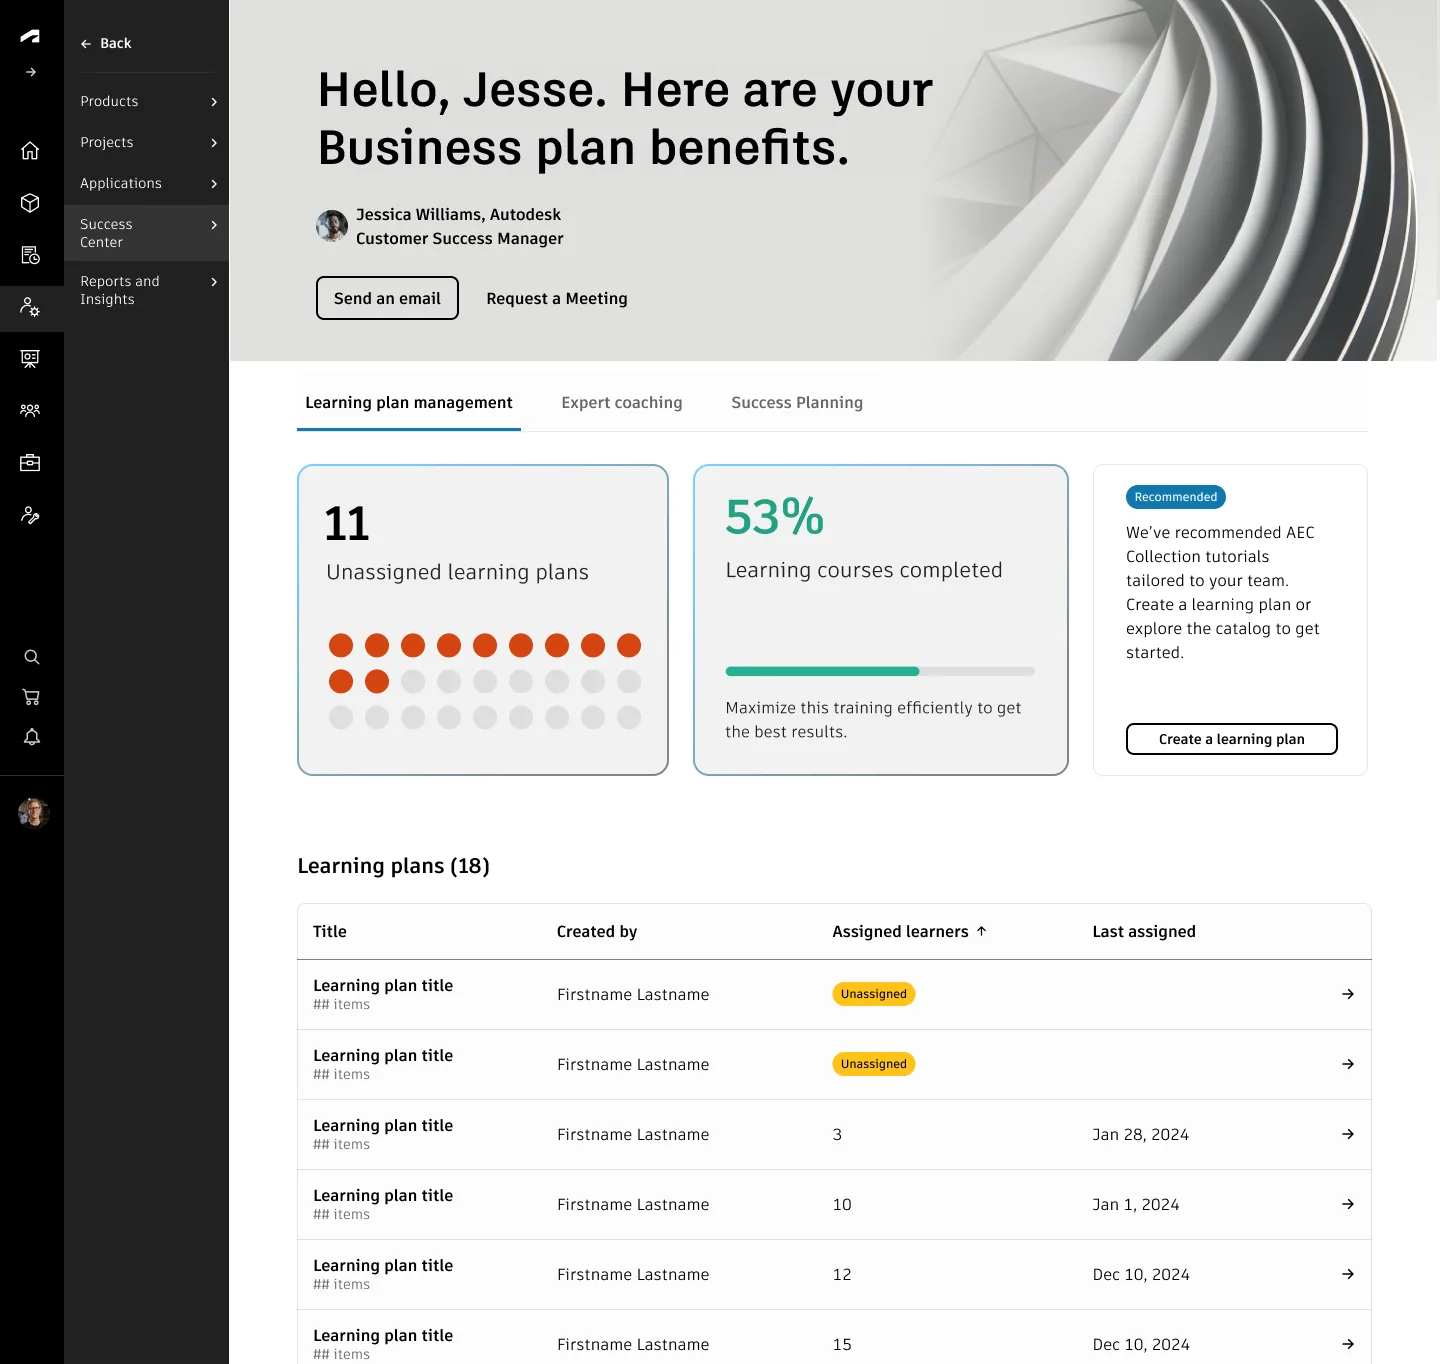The image size is (1440, 1364).
Task: Open first Unassigned plan via its arrow
Action: click(1348, 994)
